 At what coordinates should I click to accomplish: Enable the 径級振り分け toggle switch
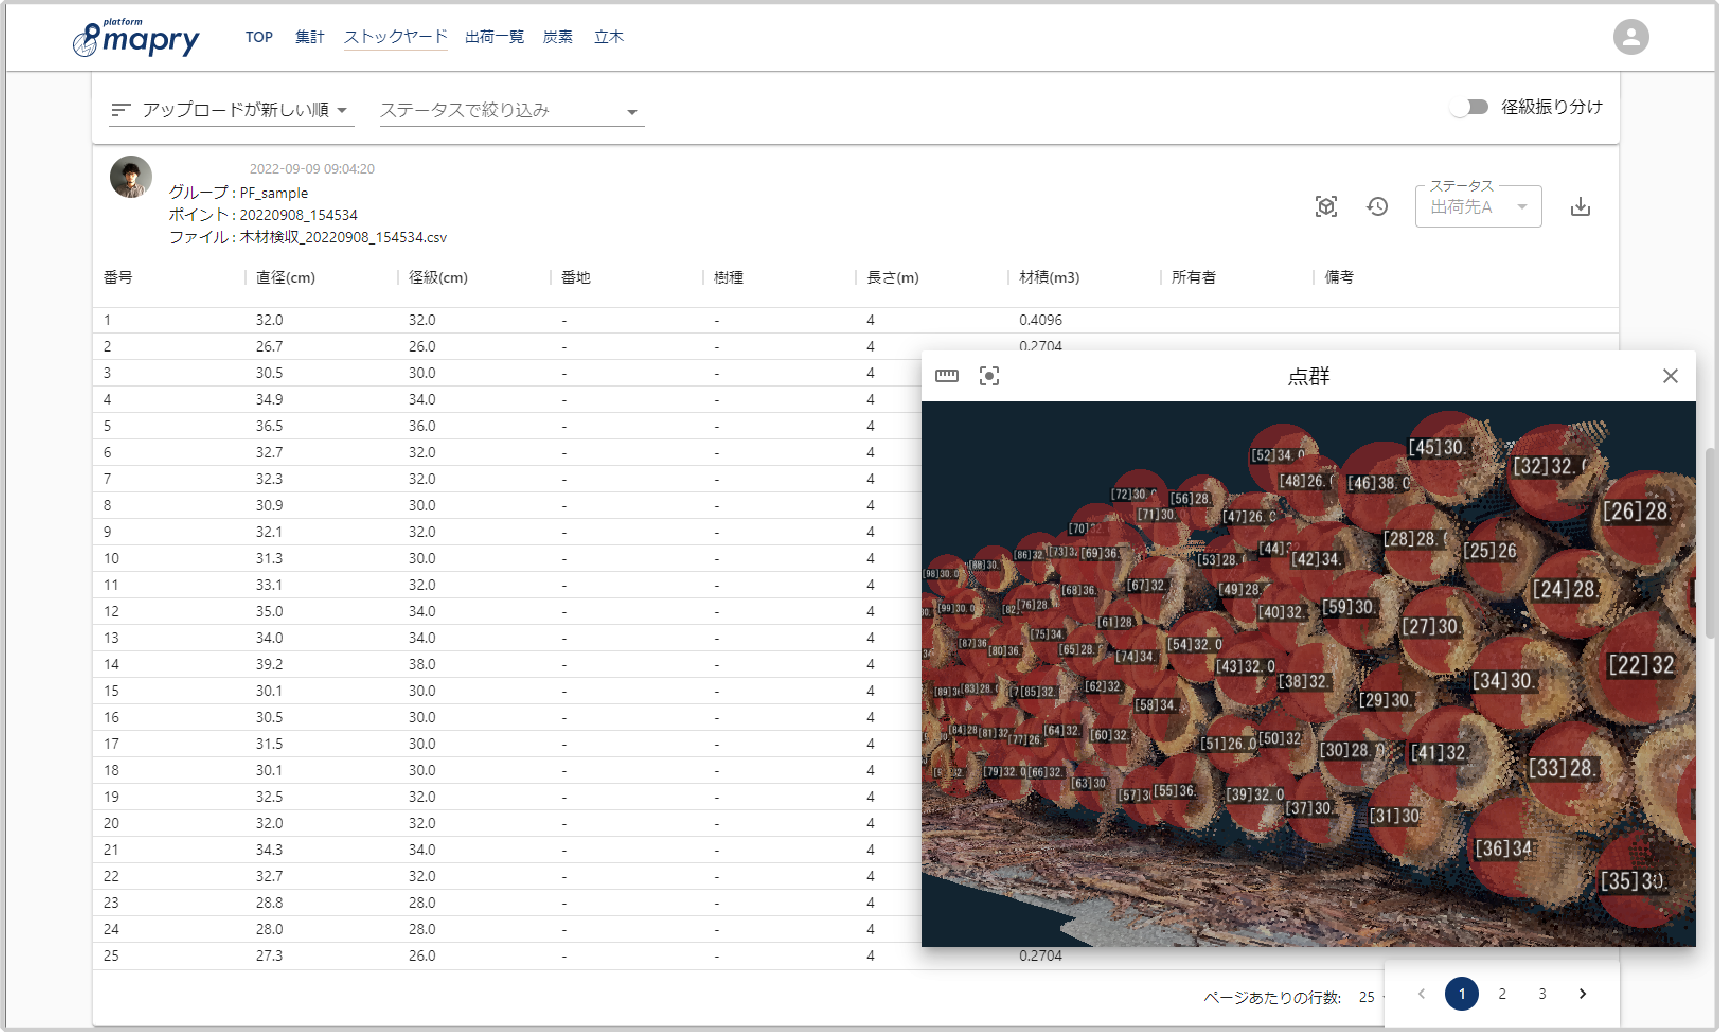[x=1470, y=106]
